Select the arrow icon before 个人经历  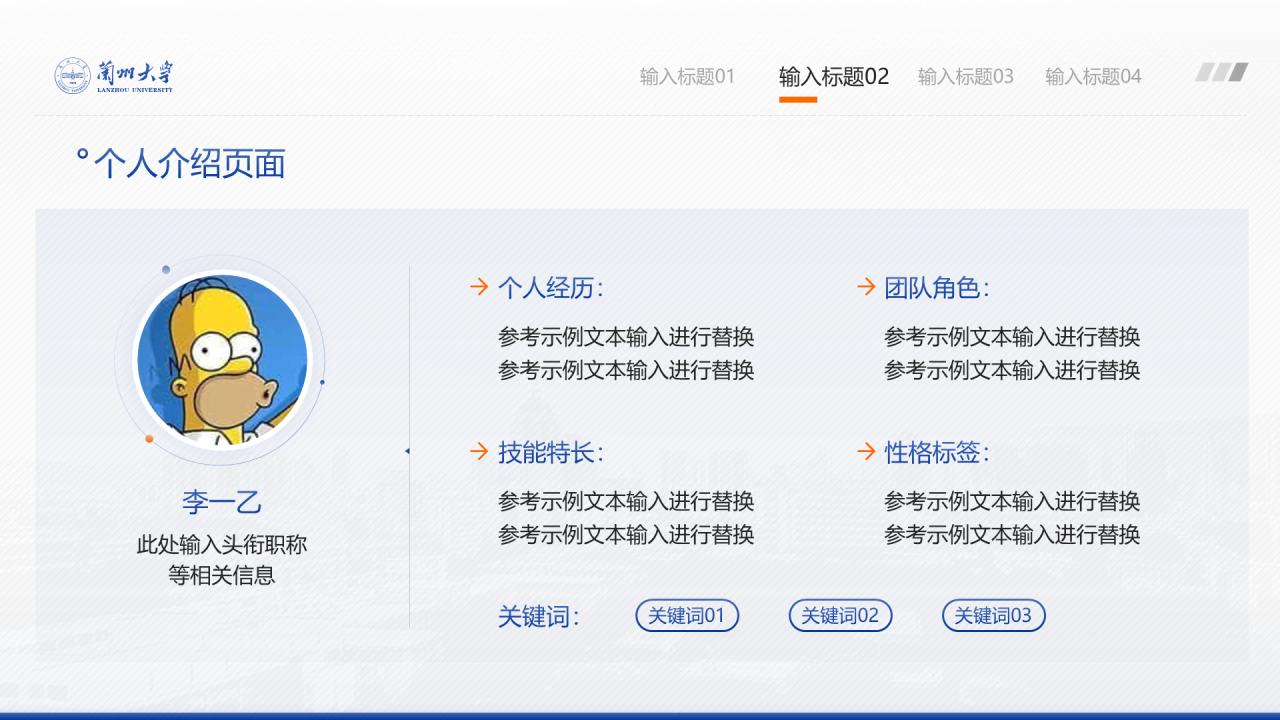(x=480, y=287)
